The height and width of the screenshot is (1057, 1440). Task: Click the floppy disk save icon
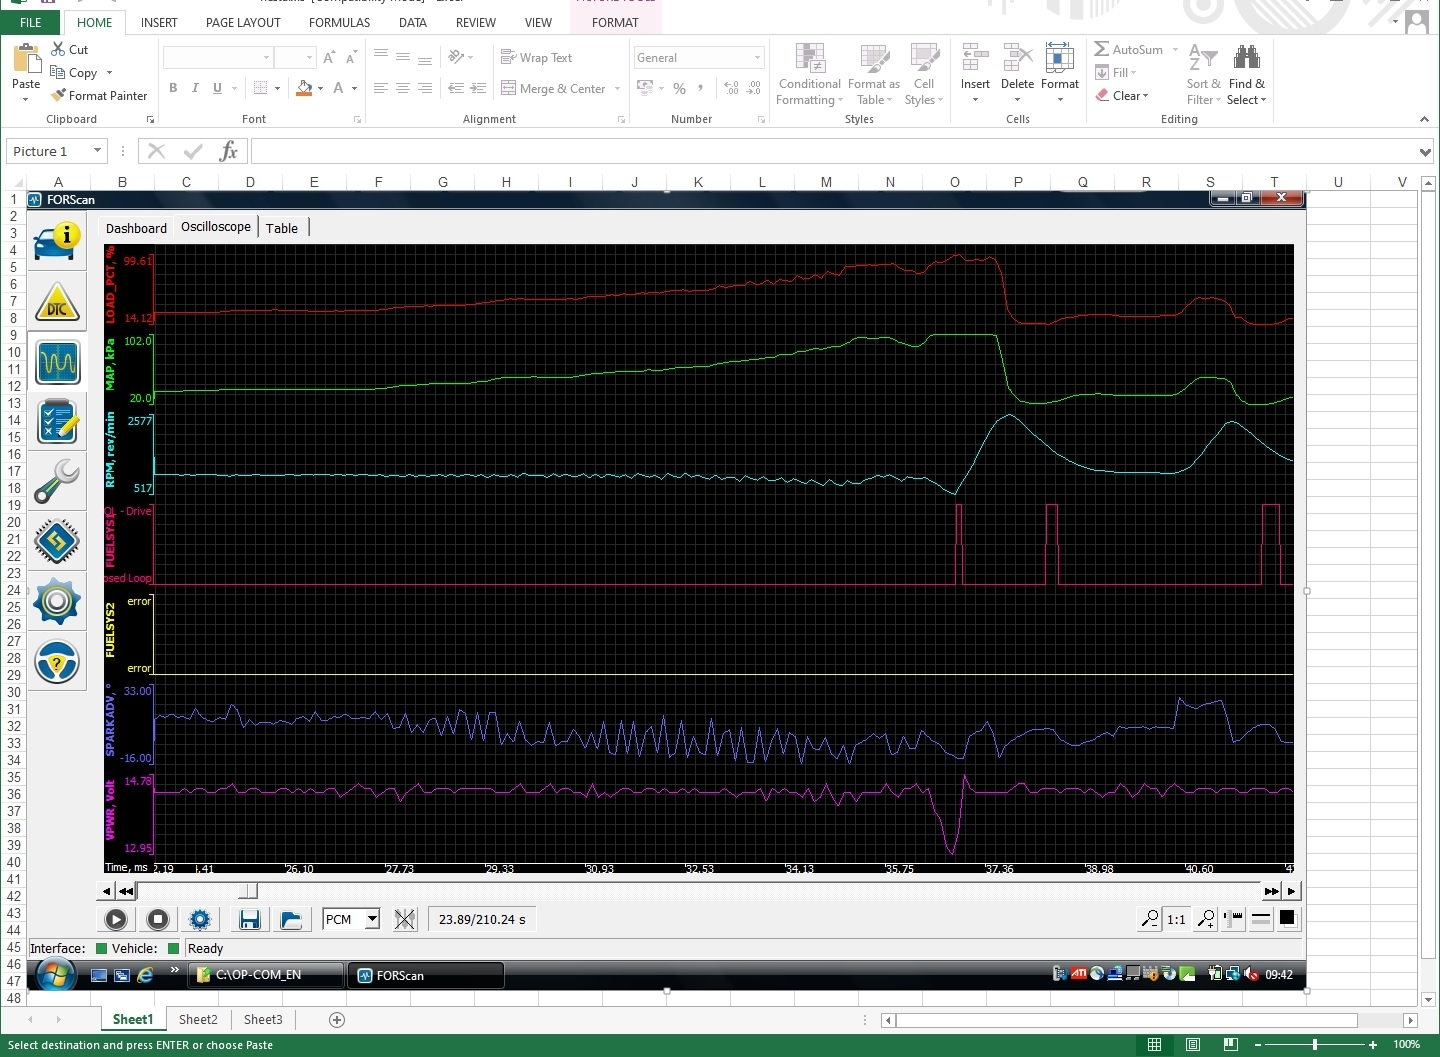[x=250, y=919]
